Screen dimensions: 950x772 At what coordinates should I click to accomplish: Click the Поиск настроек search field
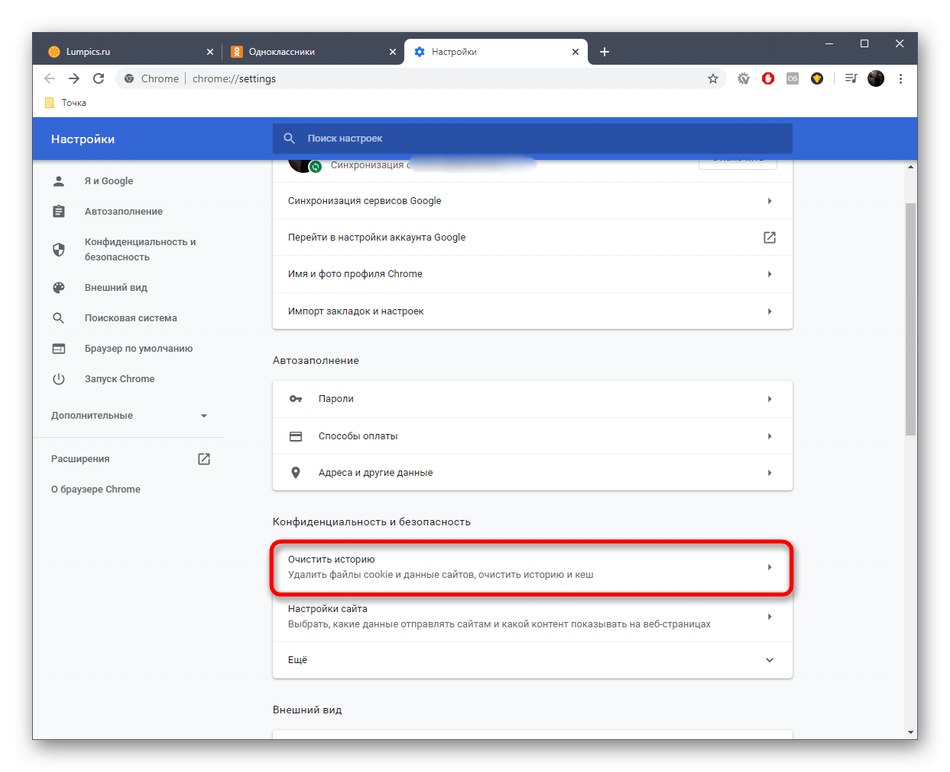533,138
